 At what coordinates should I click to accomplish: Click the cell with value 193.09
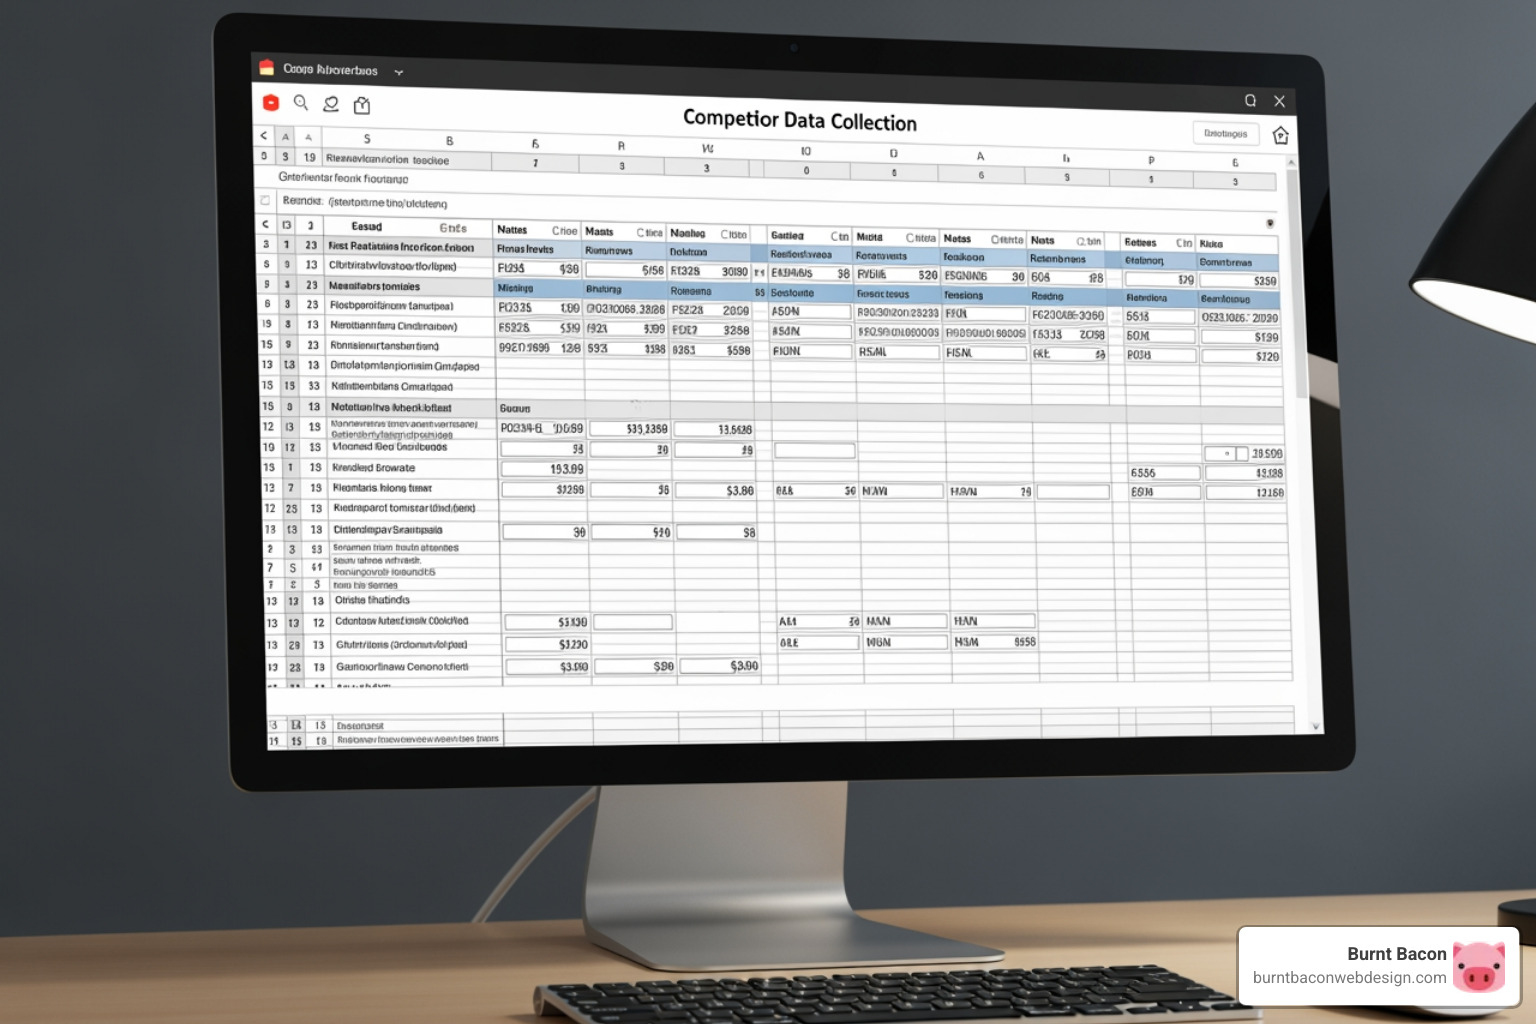[x=543, y=469]
